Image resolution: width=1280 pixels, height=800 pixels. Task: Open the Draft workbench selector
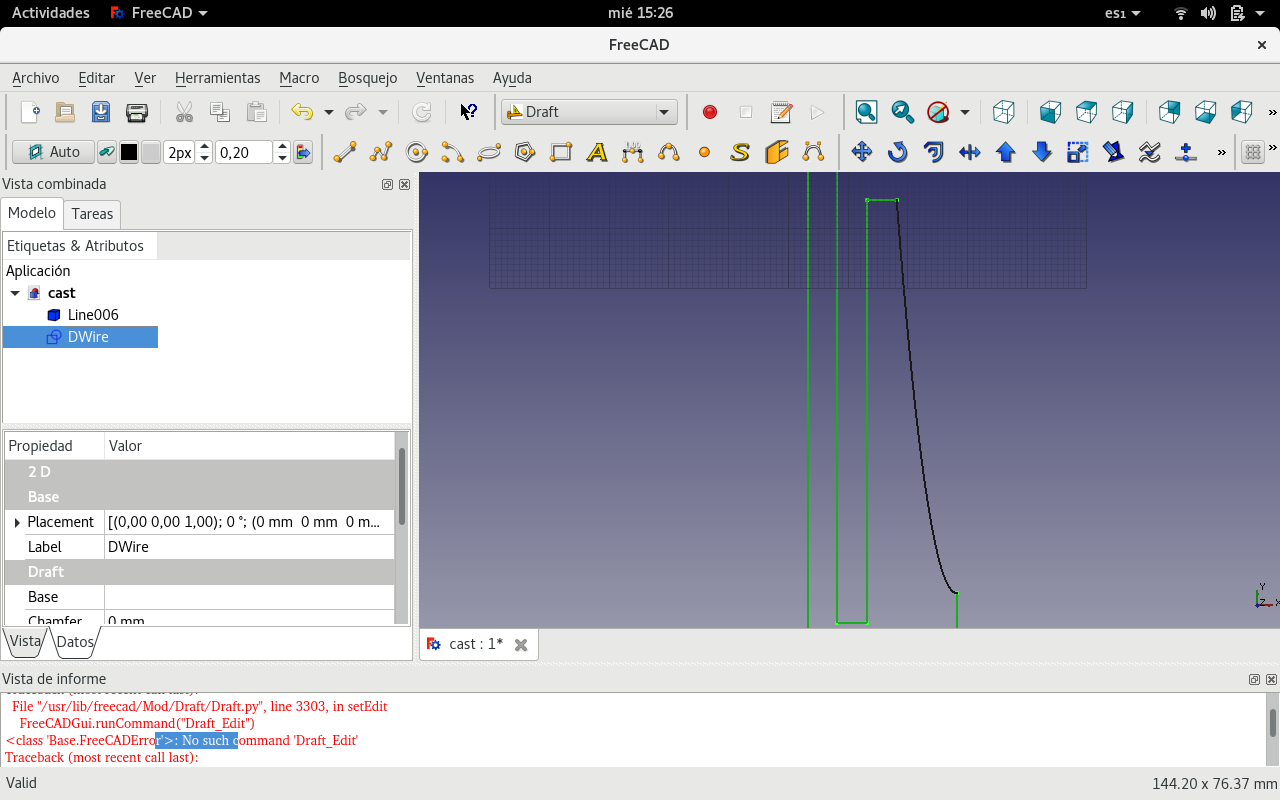pyautogui.click(x=589, y=112)
